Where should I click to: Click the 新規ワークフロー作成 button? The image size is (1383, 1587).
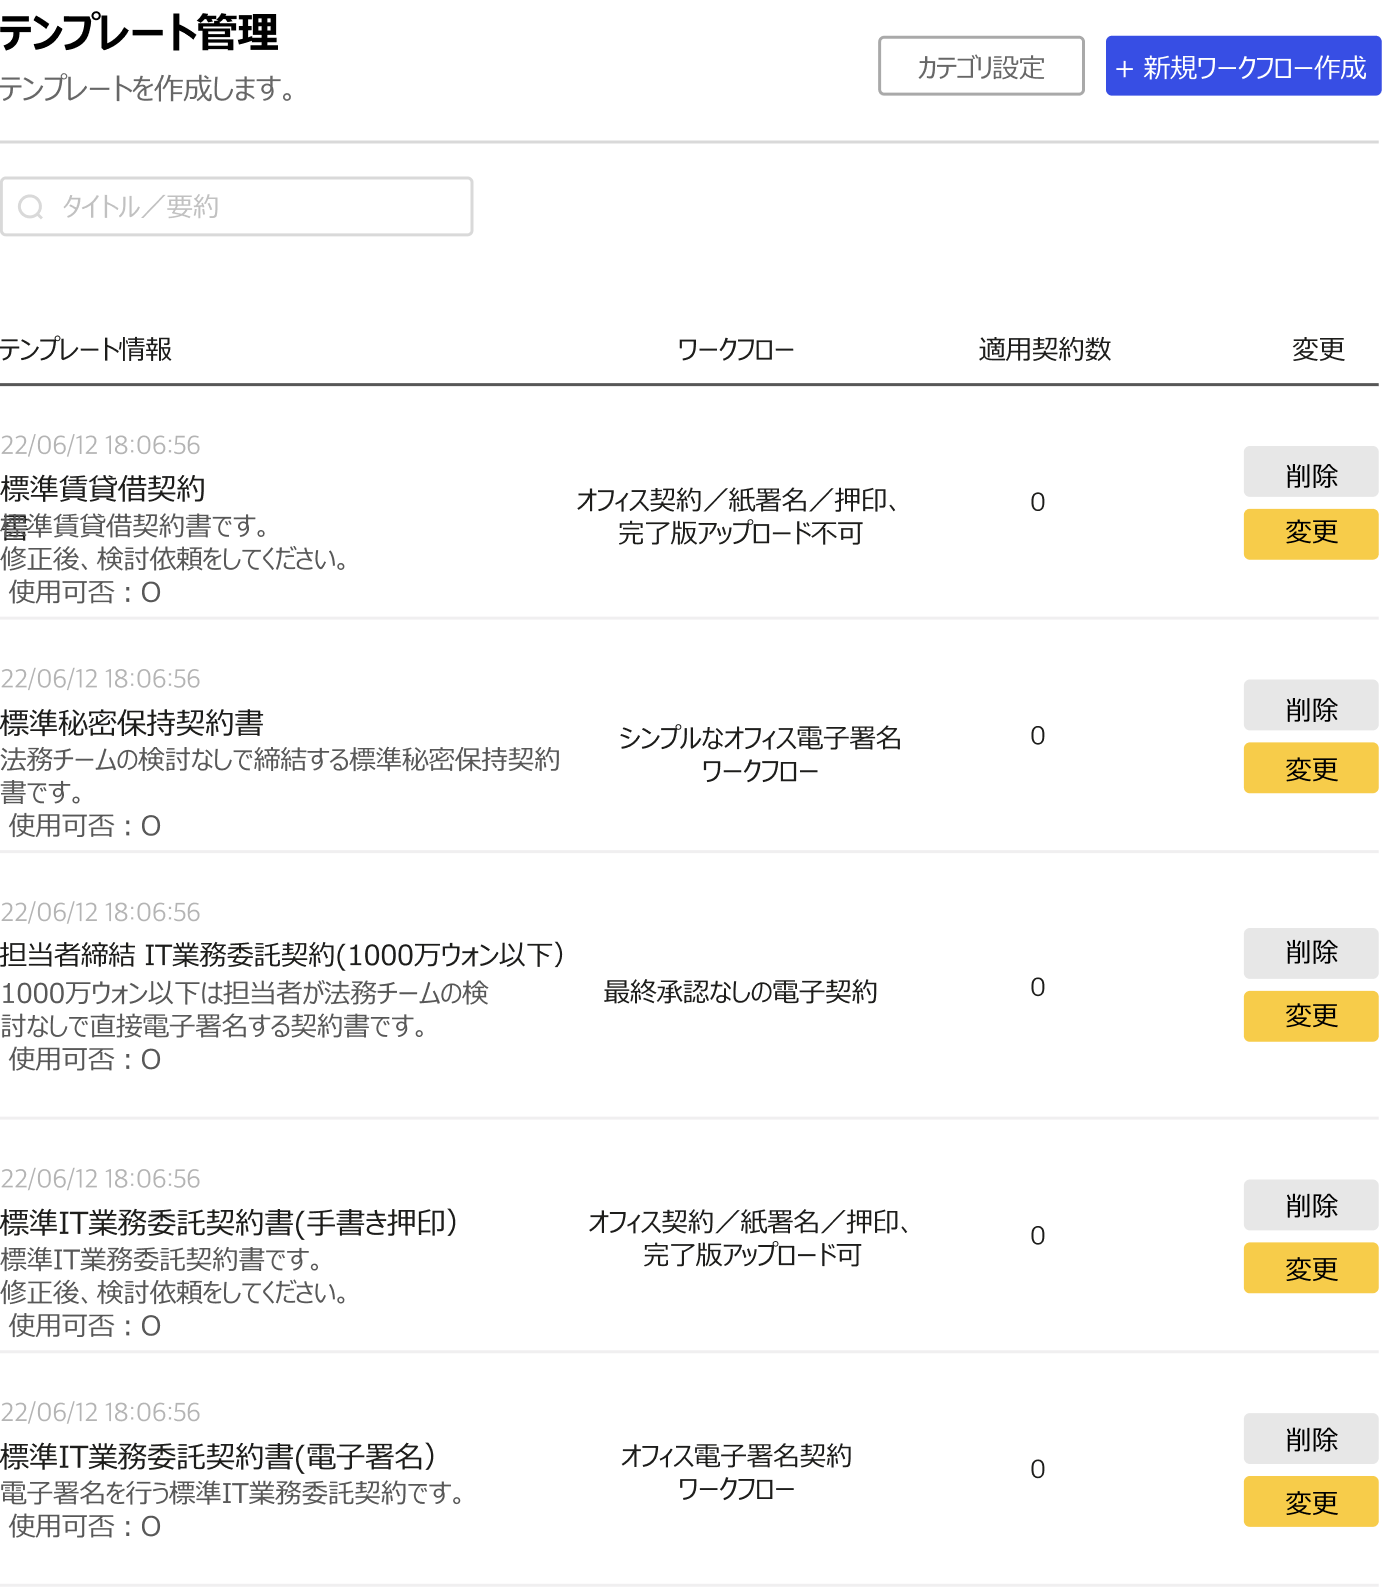click(1242, 67)
